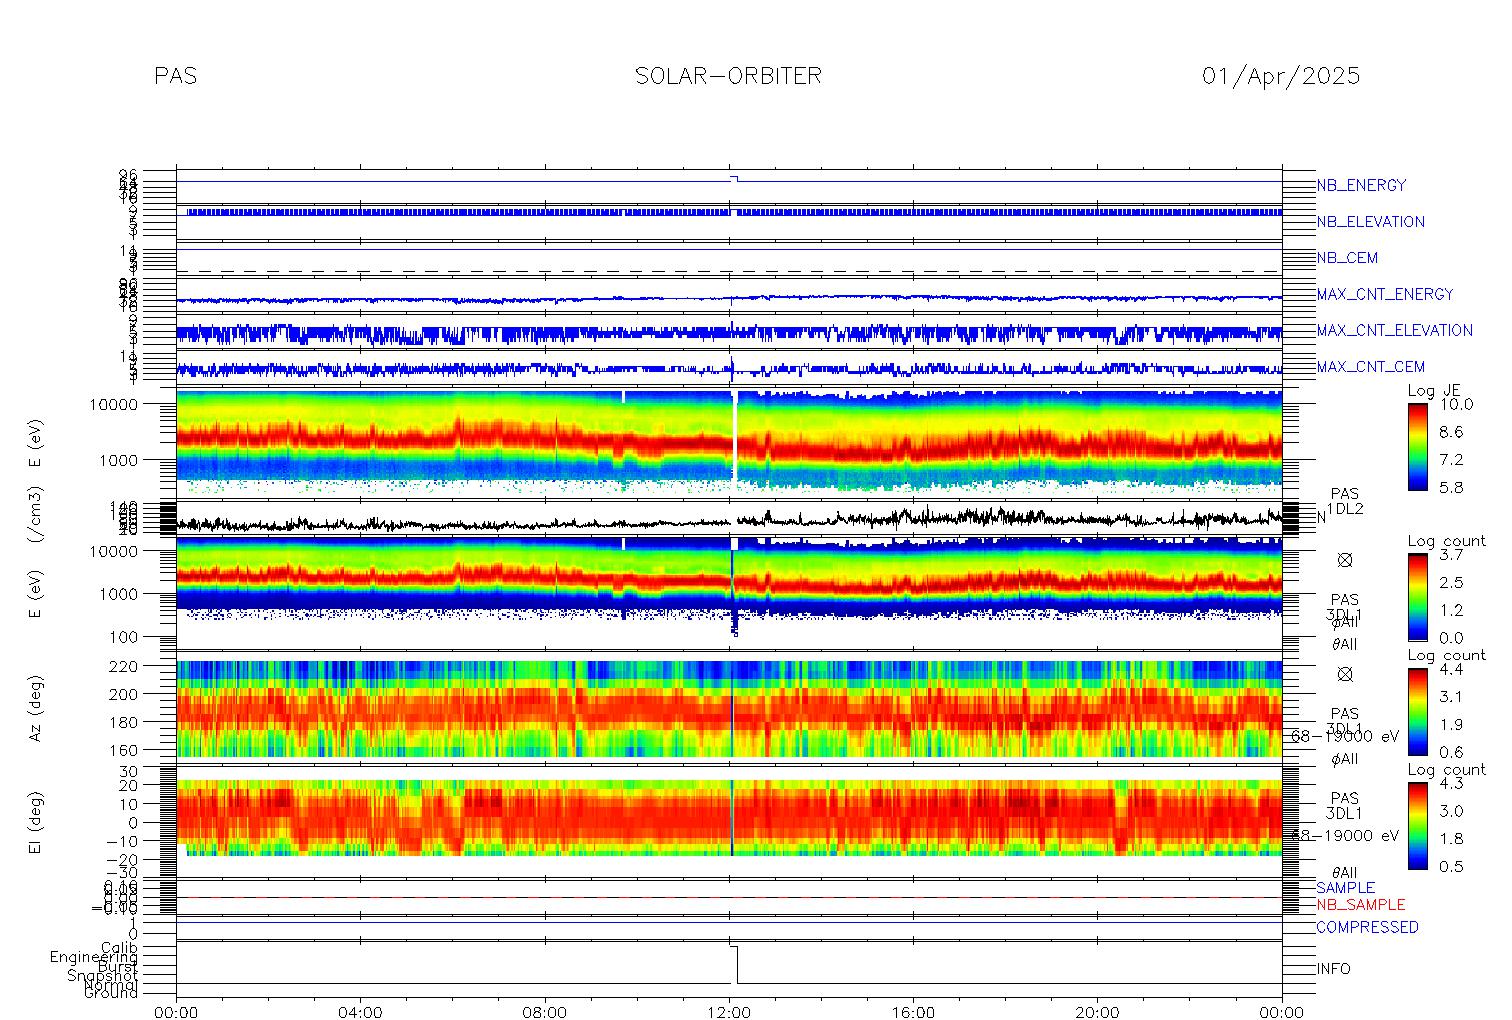Select the MAX_CNT_ELEVATION label
Screen dimensions: 1512x1020
[x=1394, y=330]
